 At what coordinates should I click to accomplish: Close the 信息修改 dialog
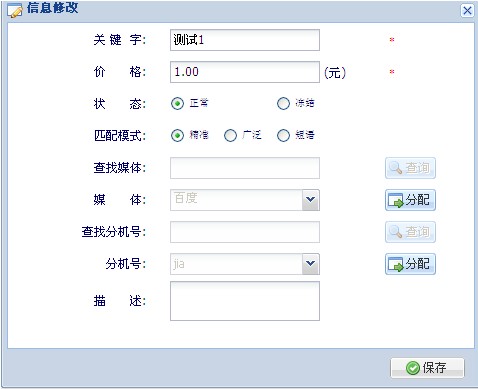[x=467, y=10]
